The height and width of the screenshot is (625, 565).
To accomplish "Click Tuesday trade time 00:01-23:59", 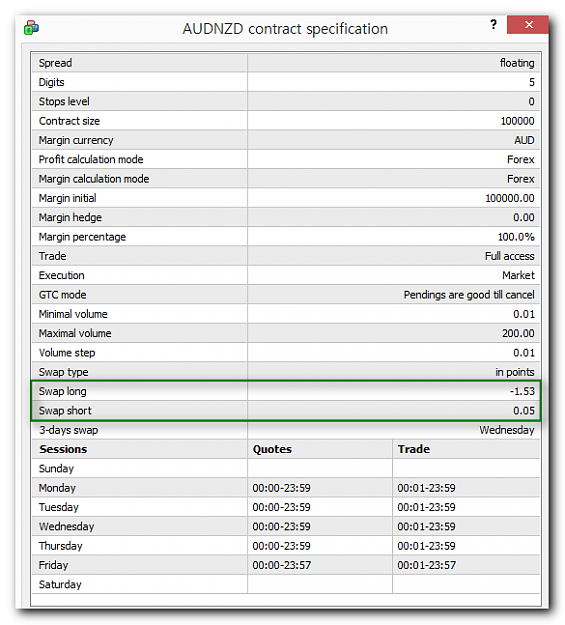I will (x=426, y=507).
